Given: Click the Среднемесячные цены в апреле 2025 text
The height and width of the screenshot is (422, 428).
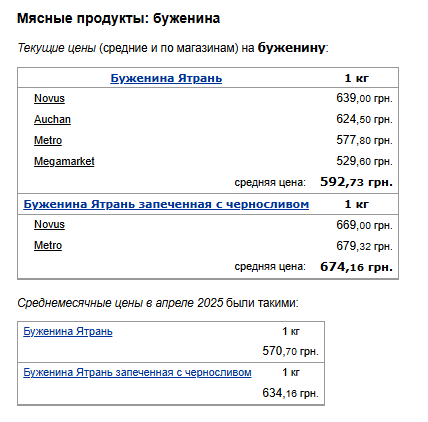Looking at the screenshot, I should point(120,303).
